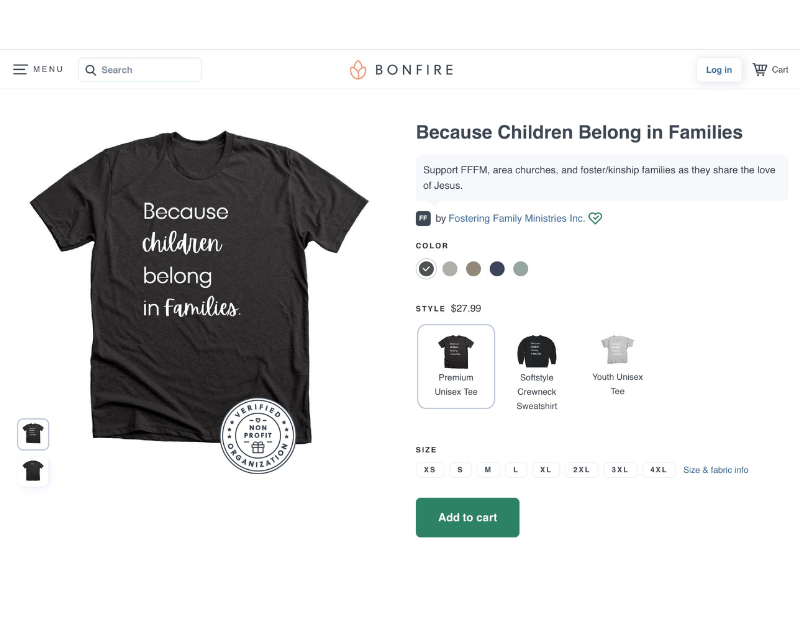Click the Bonfire flame logo
This screenshot has height=630, width=800.
point(358,70)
